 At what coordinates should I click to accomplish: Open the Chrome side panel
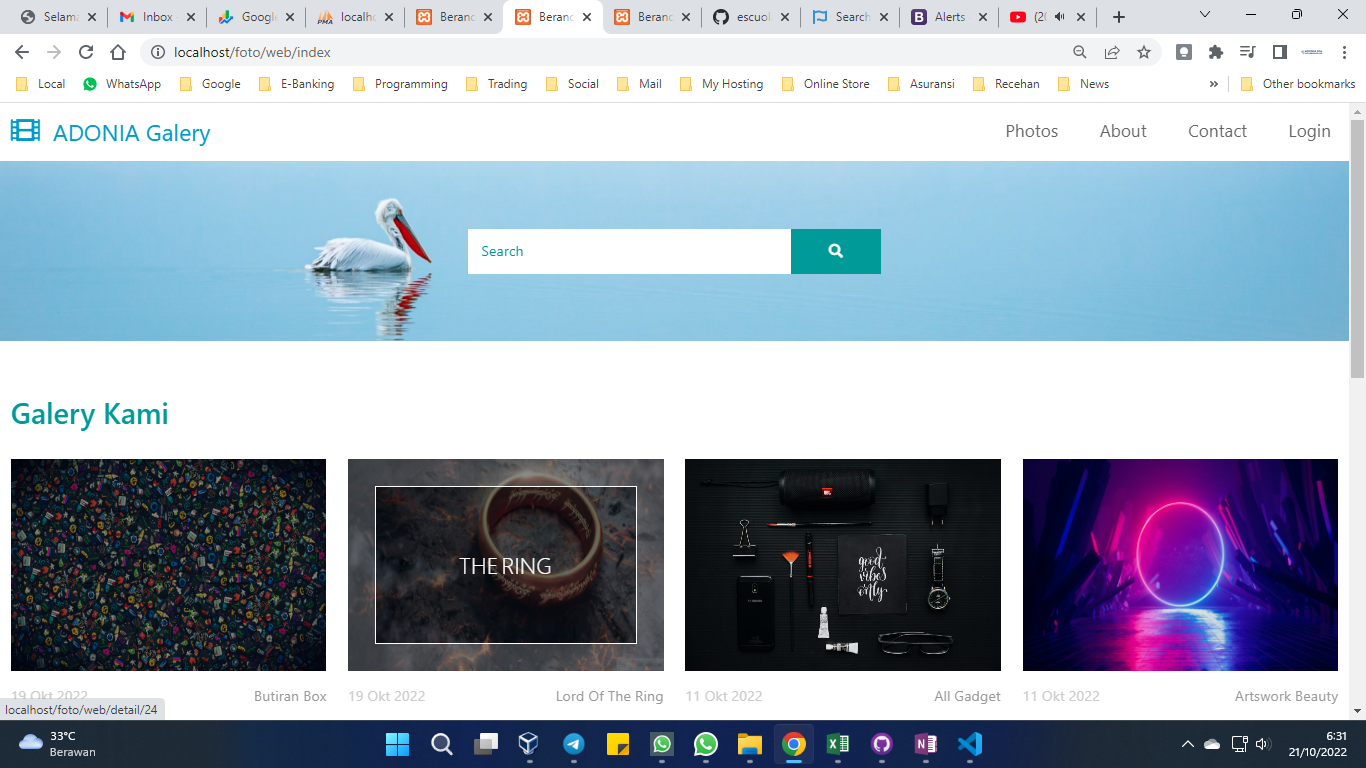coord(1279,52)
